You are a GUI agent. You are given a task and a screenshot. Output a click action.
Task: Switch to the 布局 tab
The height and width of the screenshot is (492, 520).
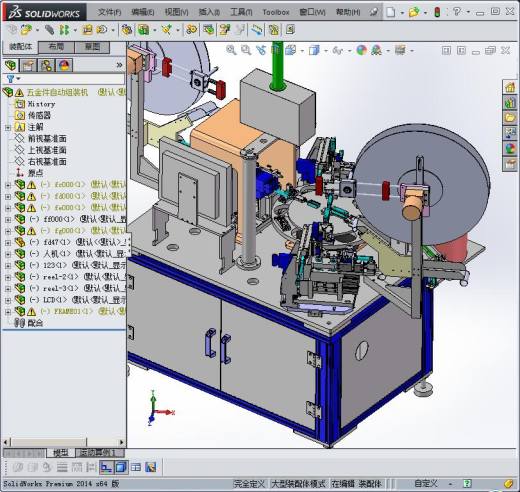click(56, 47)
